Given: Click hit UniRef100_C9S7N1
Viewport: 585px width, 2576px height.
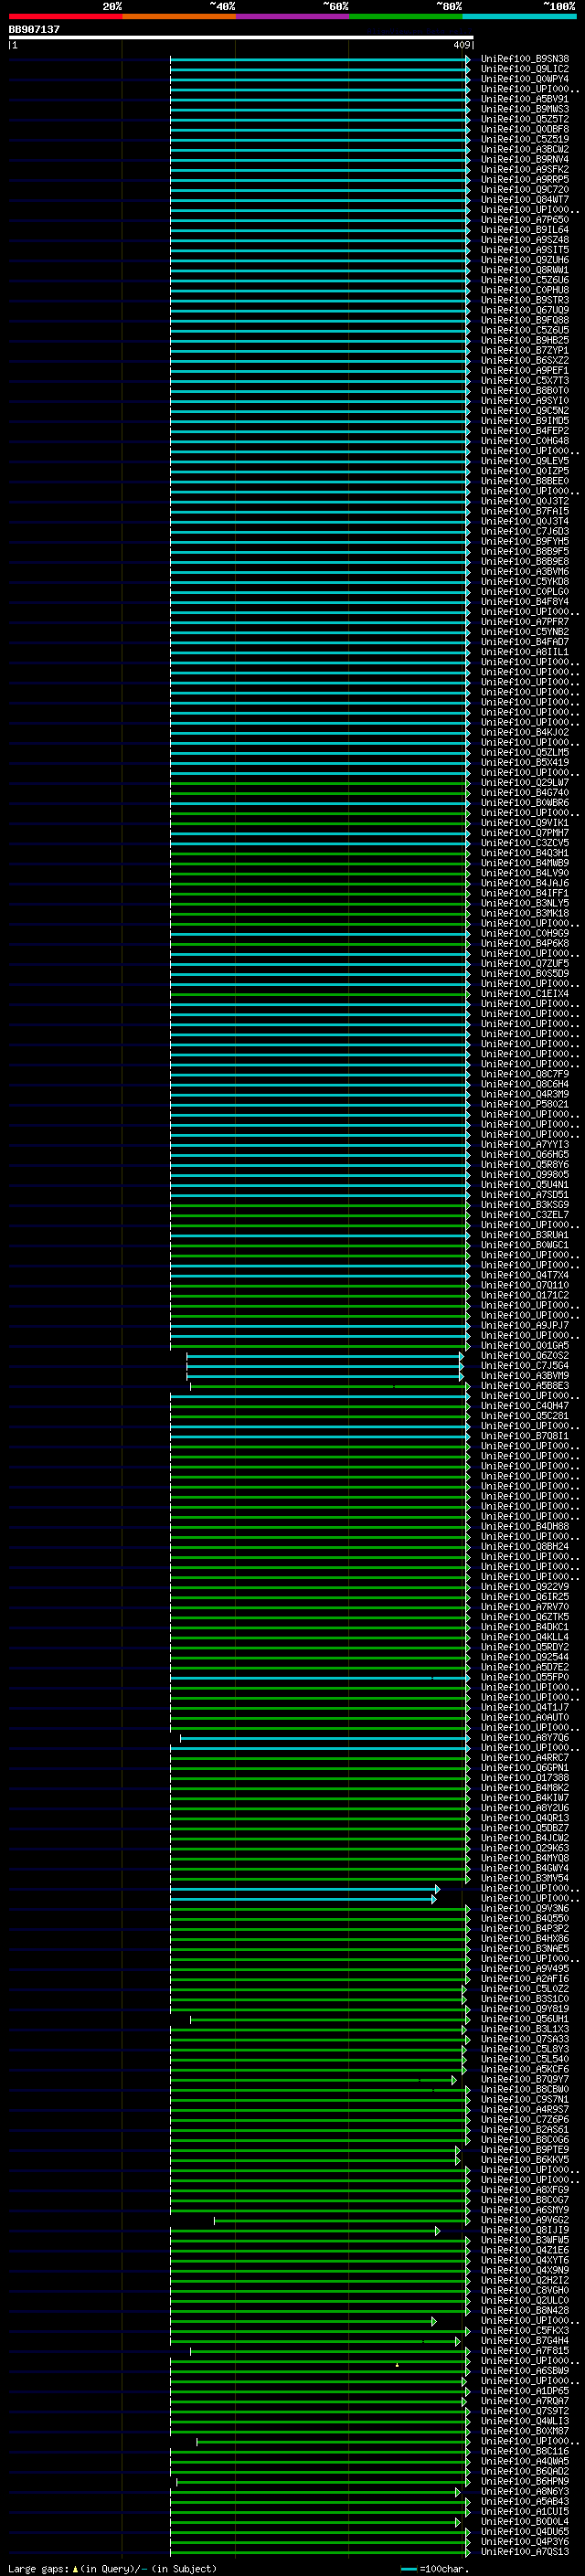Looking at the screenshot, I should pos(525,2099).
